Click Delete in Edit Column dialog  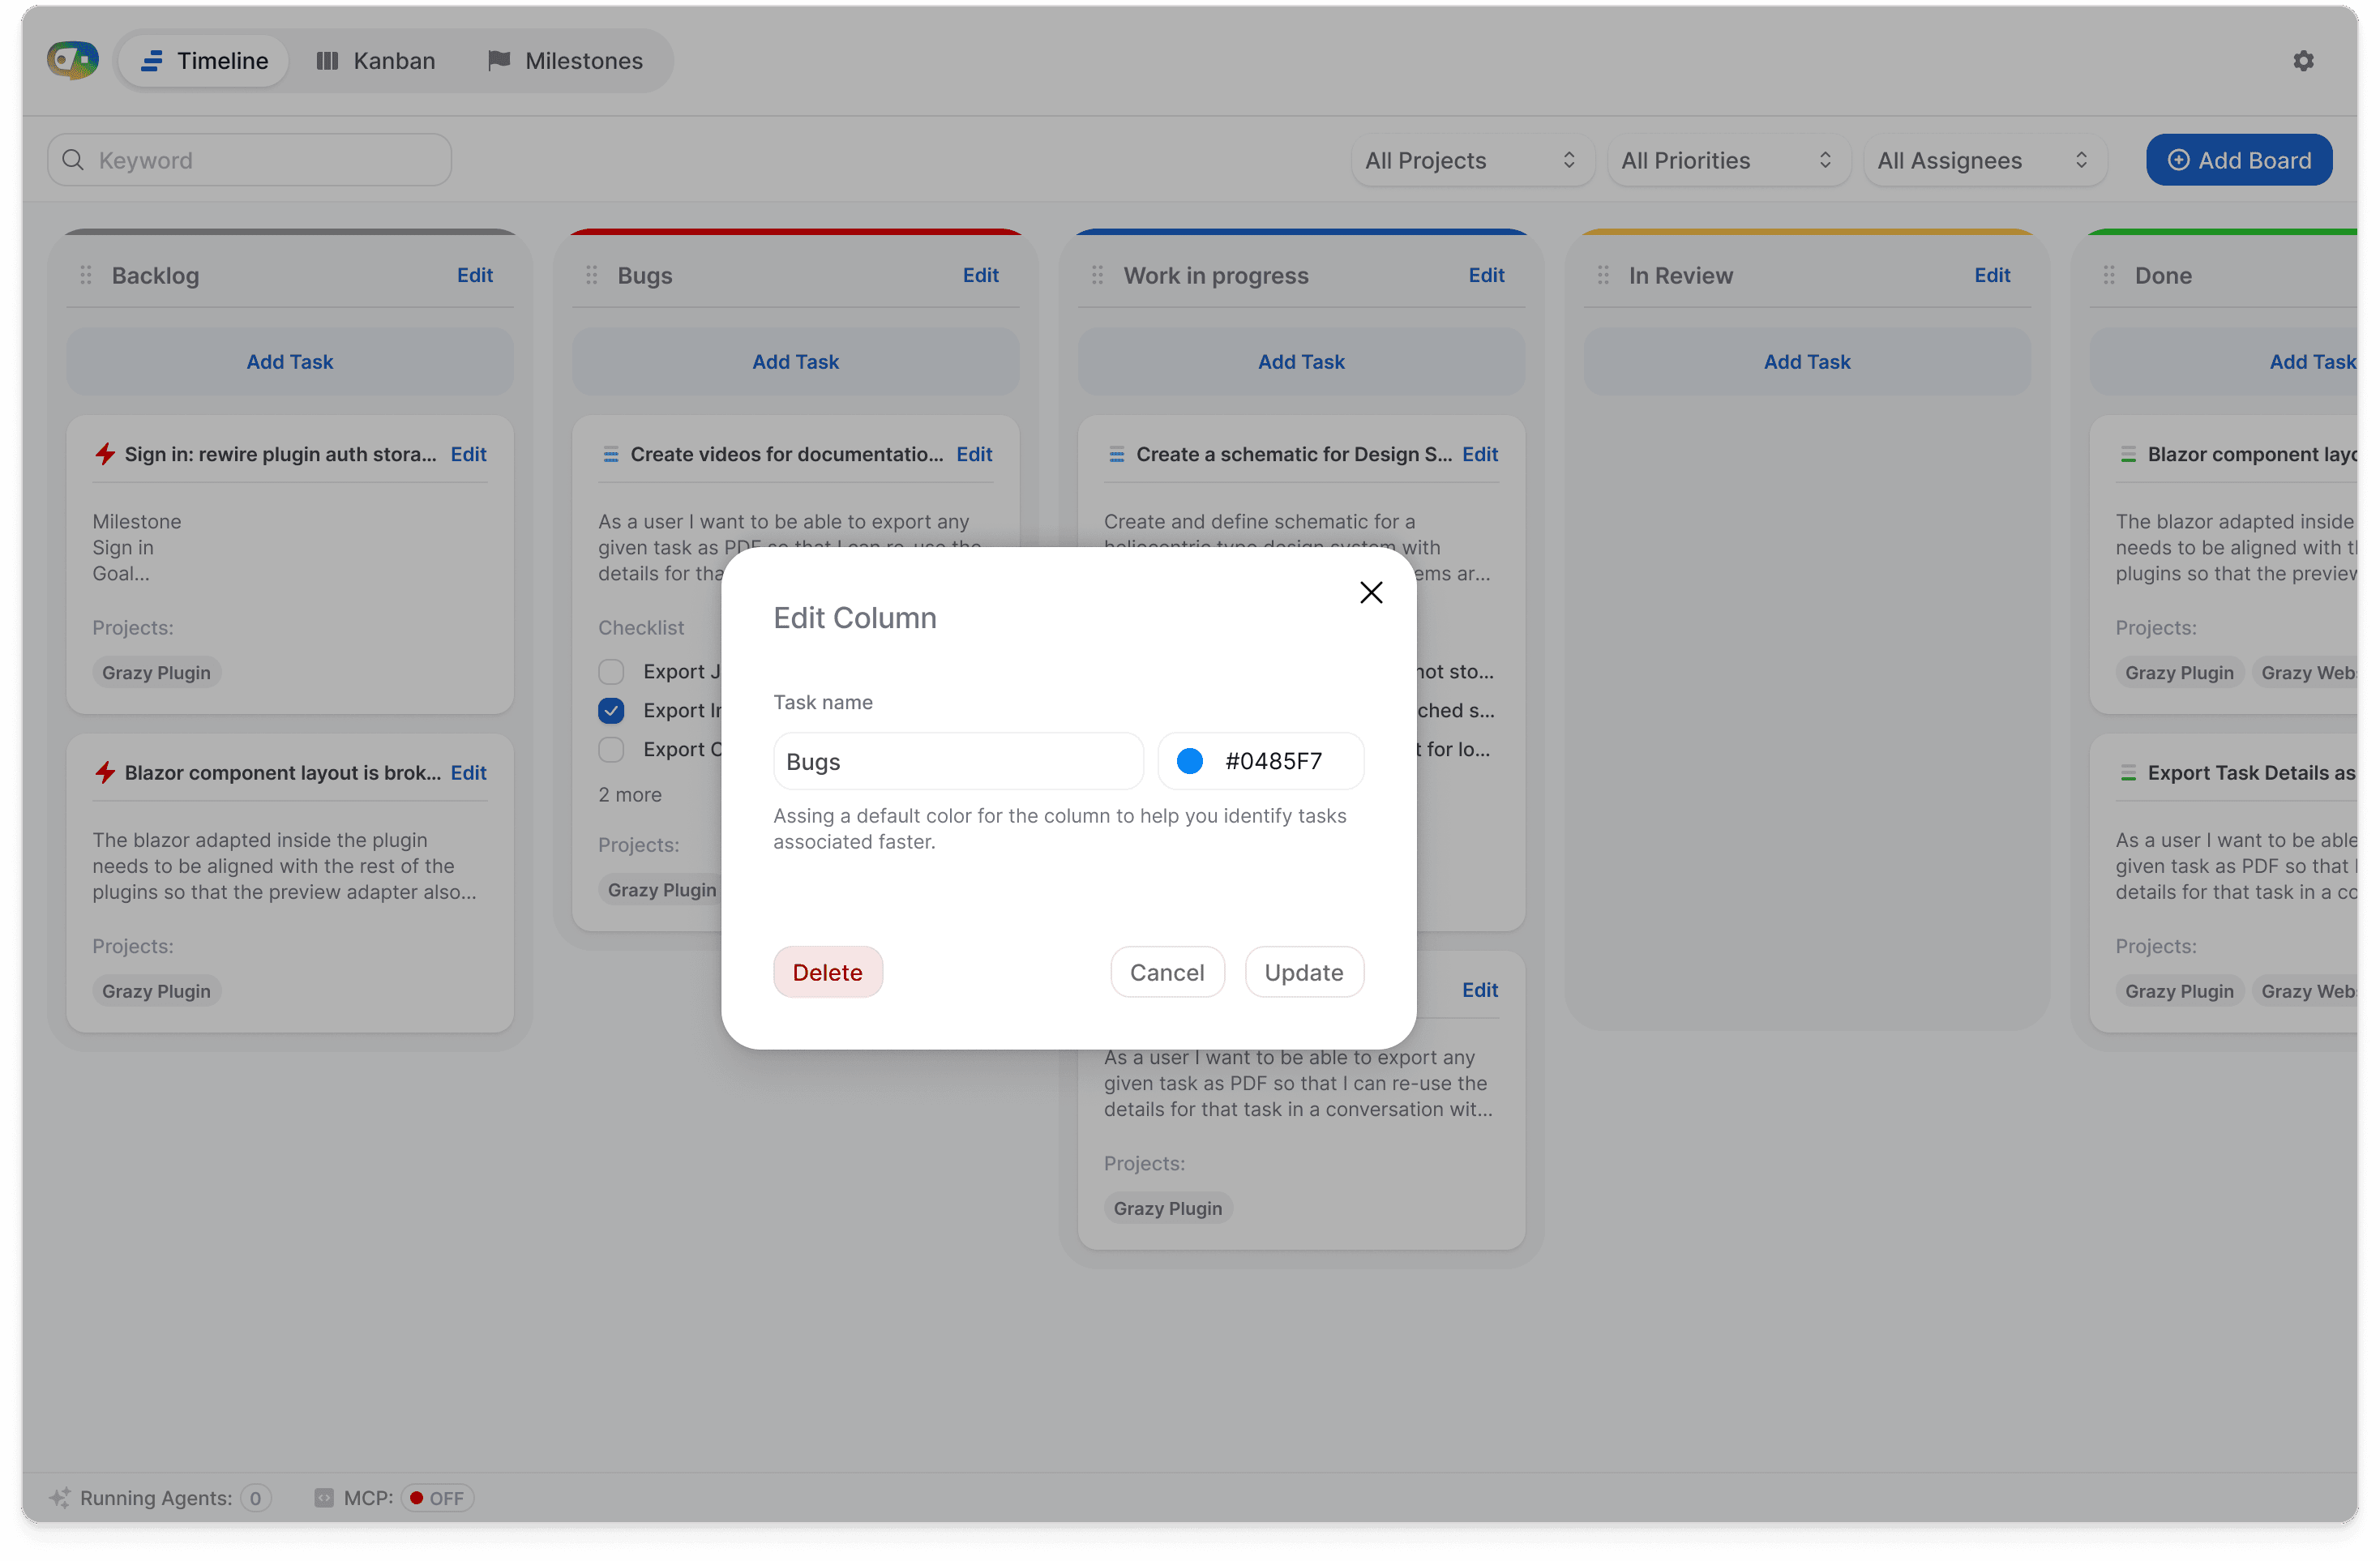(828, 972)
